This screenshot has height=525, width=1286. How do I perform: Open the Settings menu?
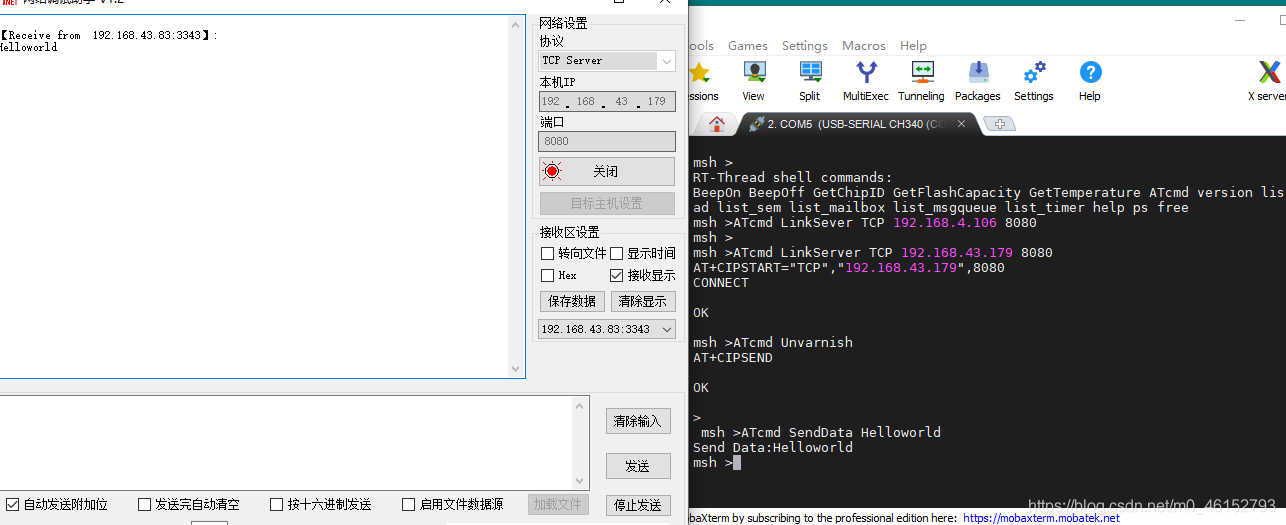tap(805, 45)
